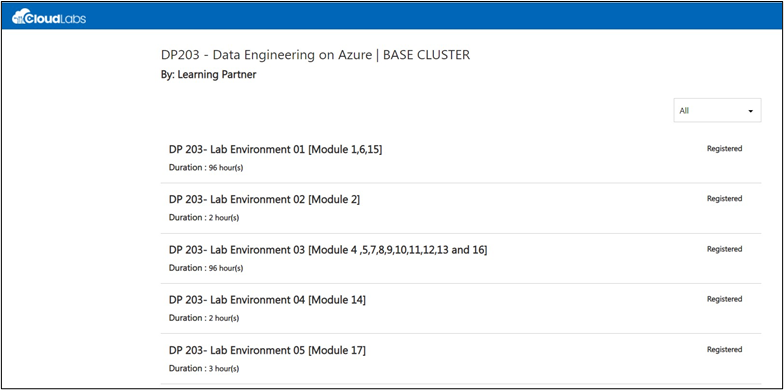Open Lab Environment 01 Module 1,6,15
Viewport: 784px width, 390px height.
point(276,149)
